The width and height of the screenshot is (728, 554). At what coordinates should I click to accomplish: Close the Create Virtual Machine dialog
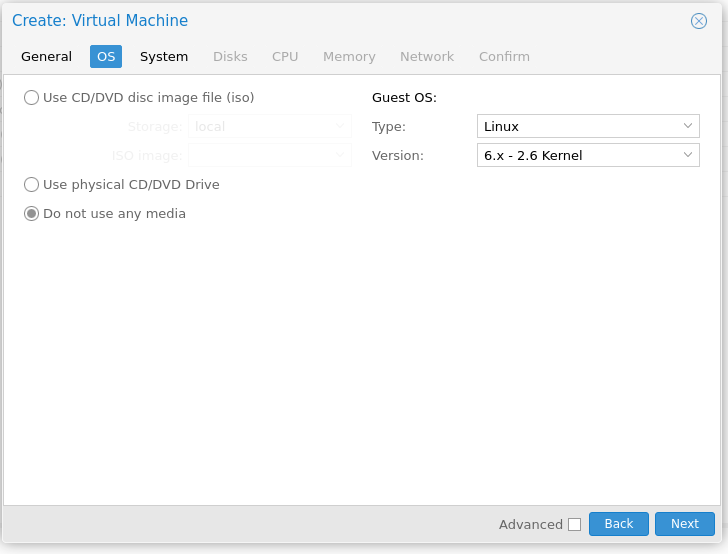pyautogui.click(x=699, y=21)
